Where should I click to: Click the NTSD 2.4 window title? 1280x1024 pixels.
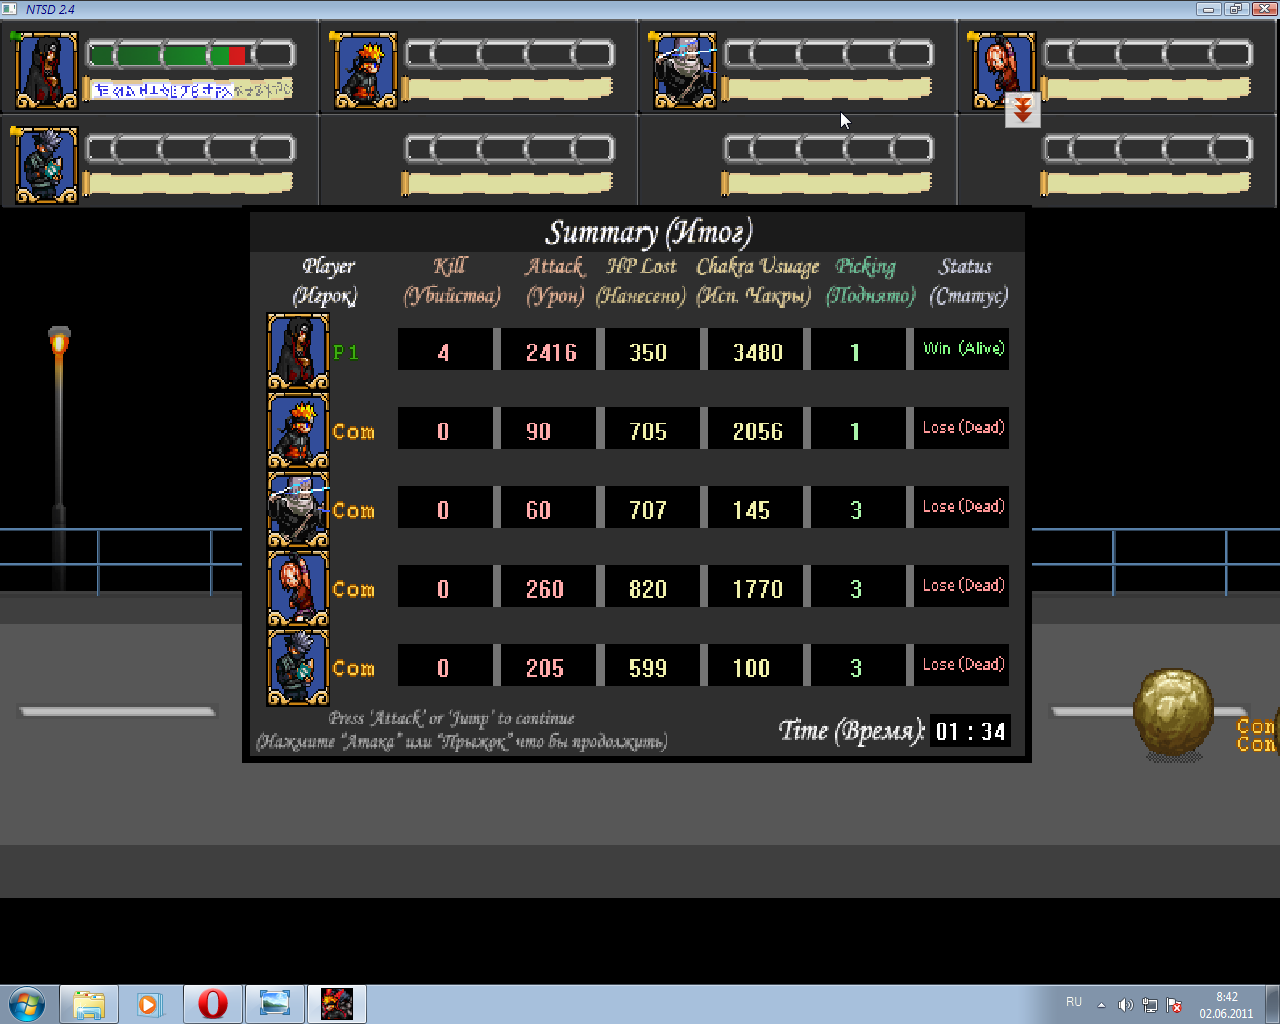(x=51, y=9)
